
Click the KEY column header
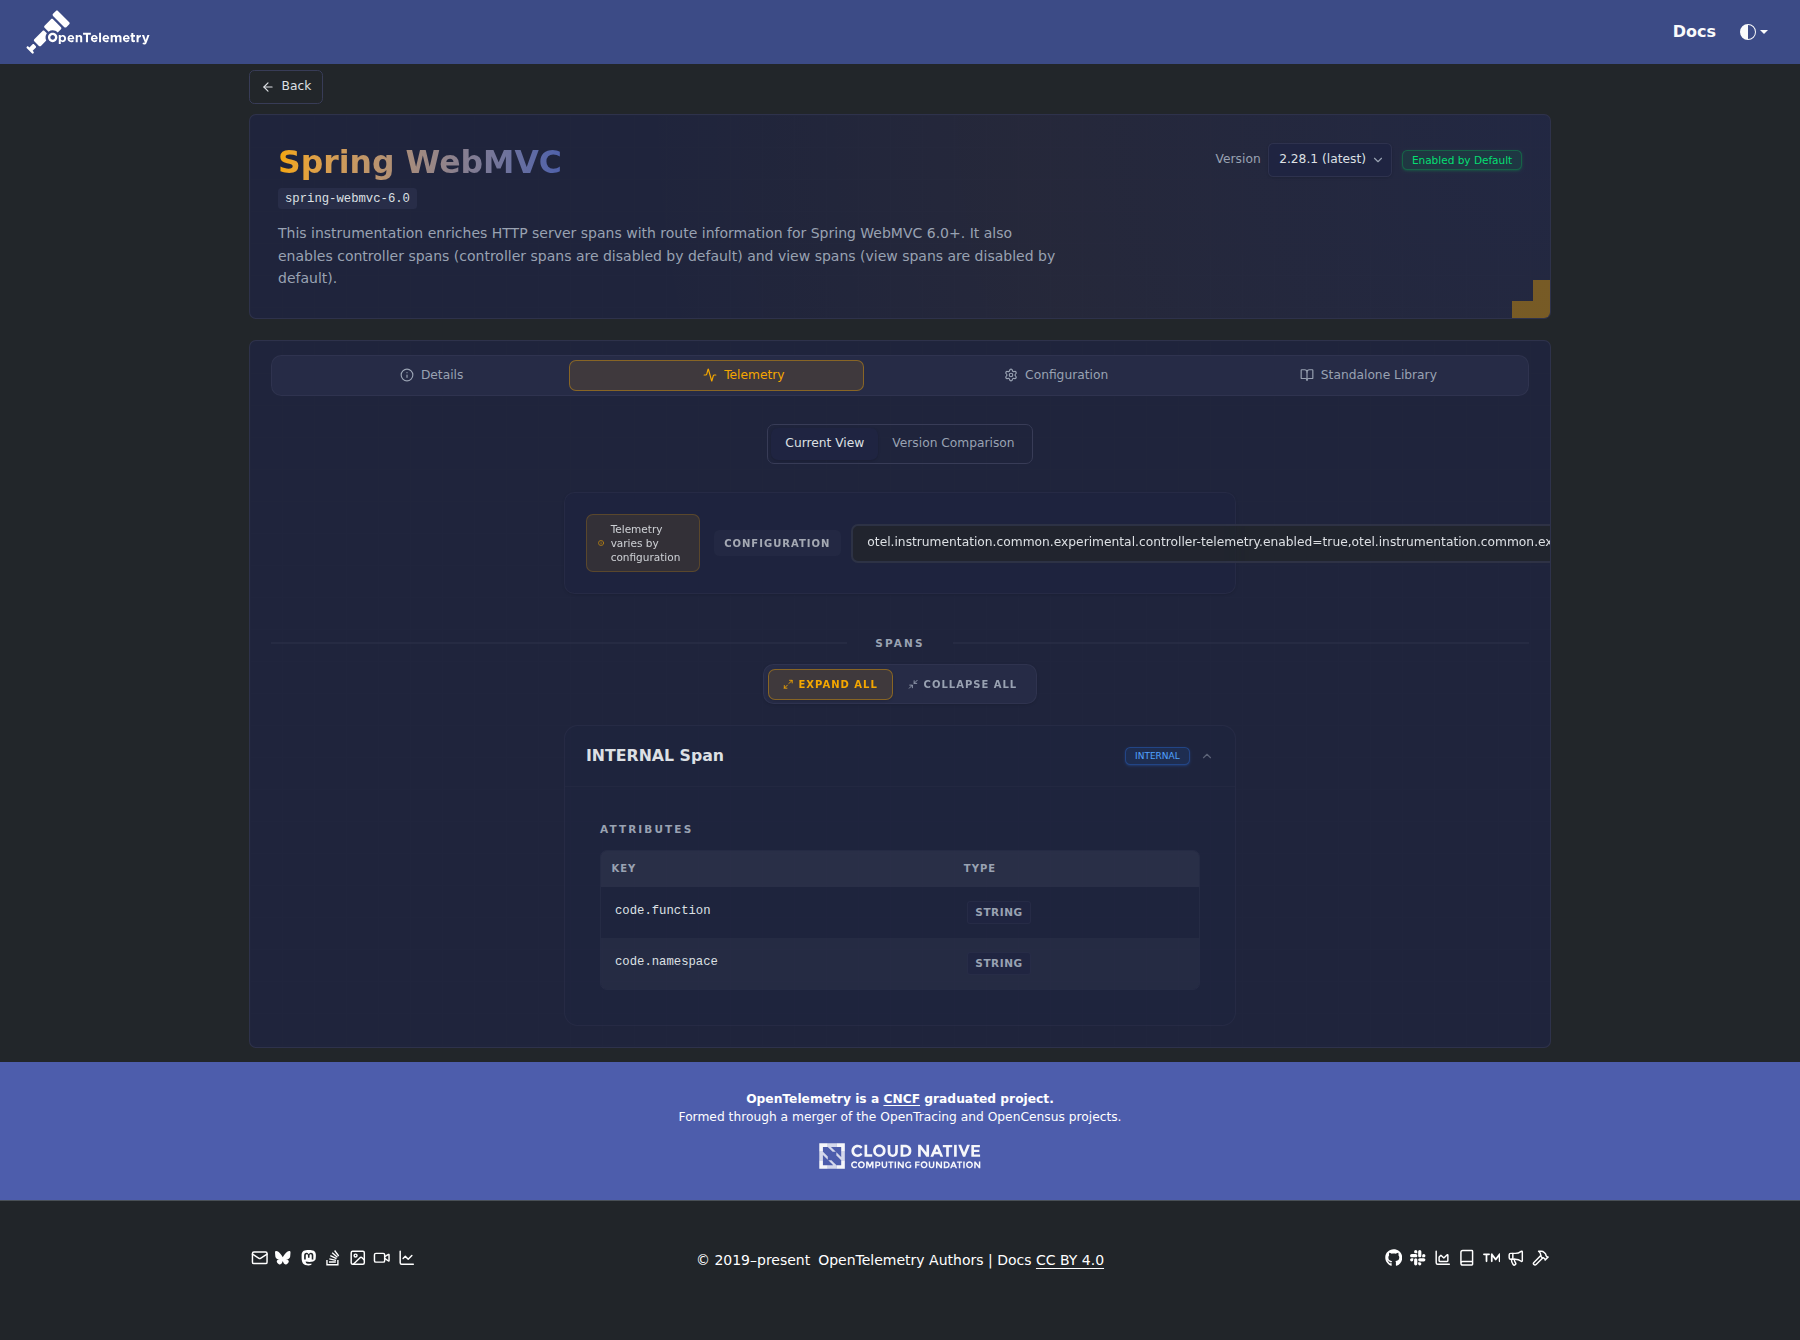pos(623,868)
